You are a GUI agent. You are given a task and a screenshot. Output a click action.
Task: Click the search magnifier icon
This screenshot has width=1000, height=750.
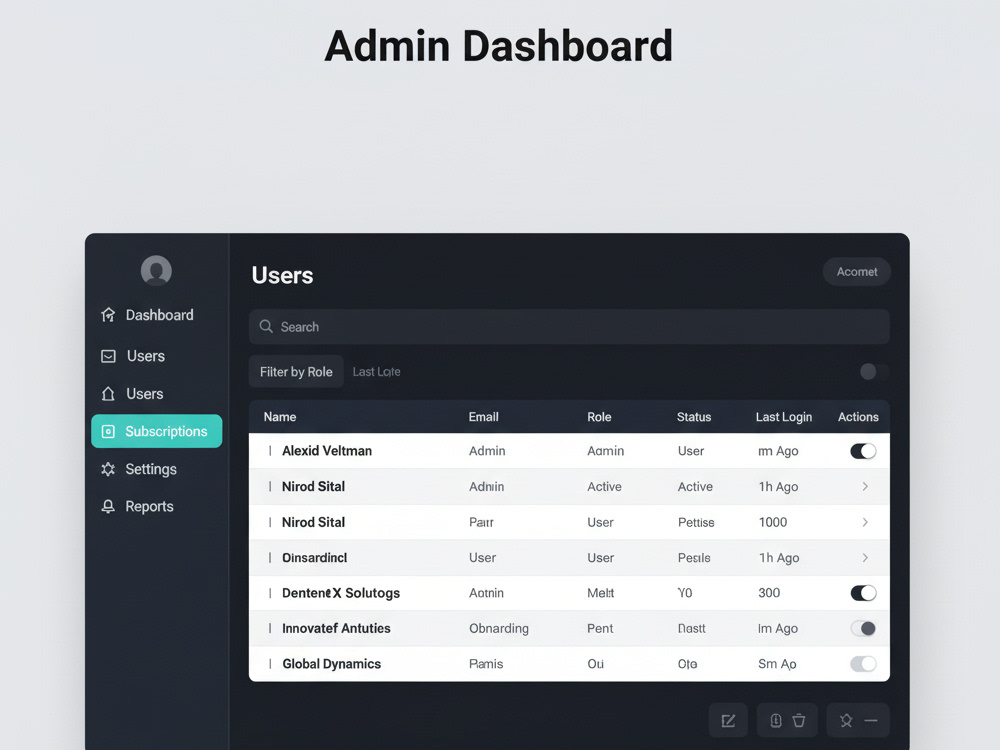(x=266, y=327)
